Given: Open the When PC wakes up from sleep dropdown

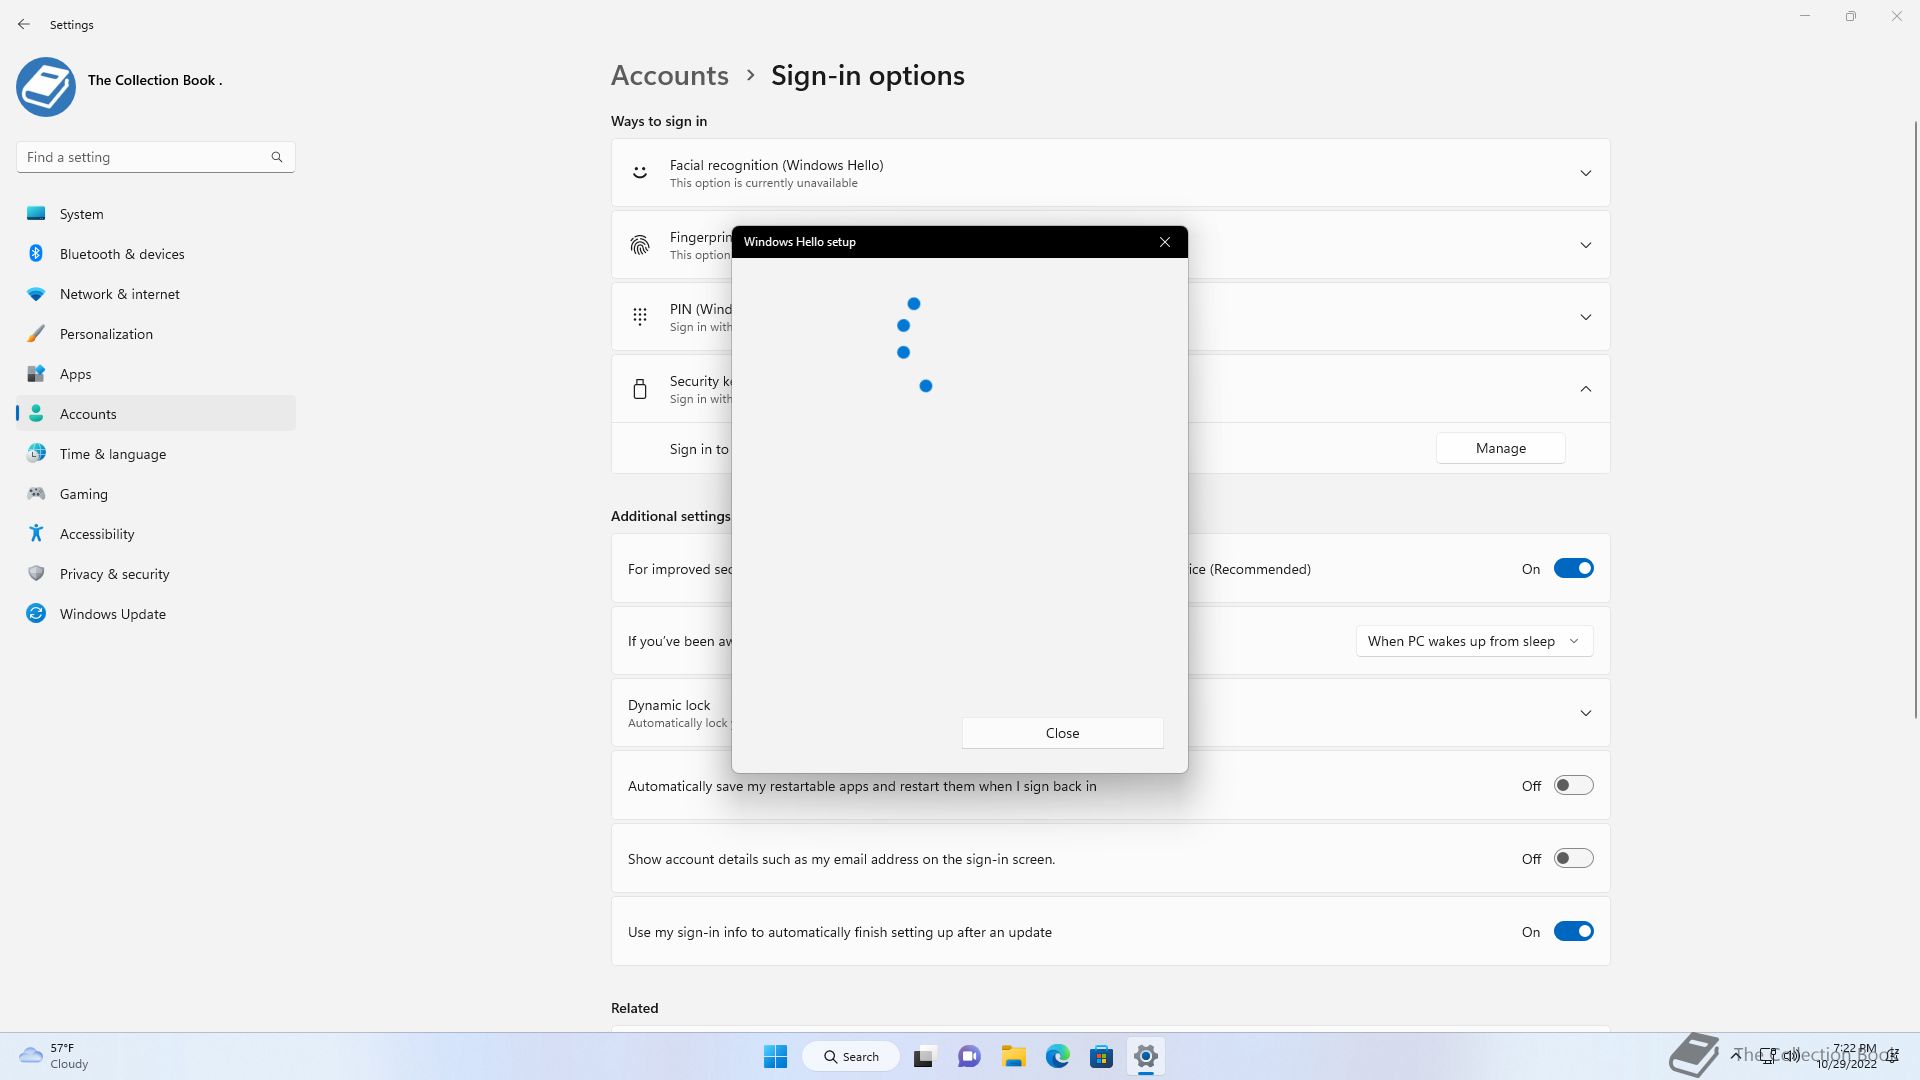Looking at the screenshot, I should [x=1474, y=641].
